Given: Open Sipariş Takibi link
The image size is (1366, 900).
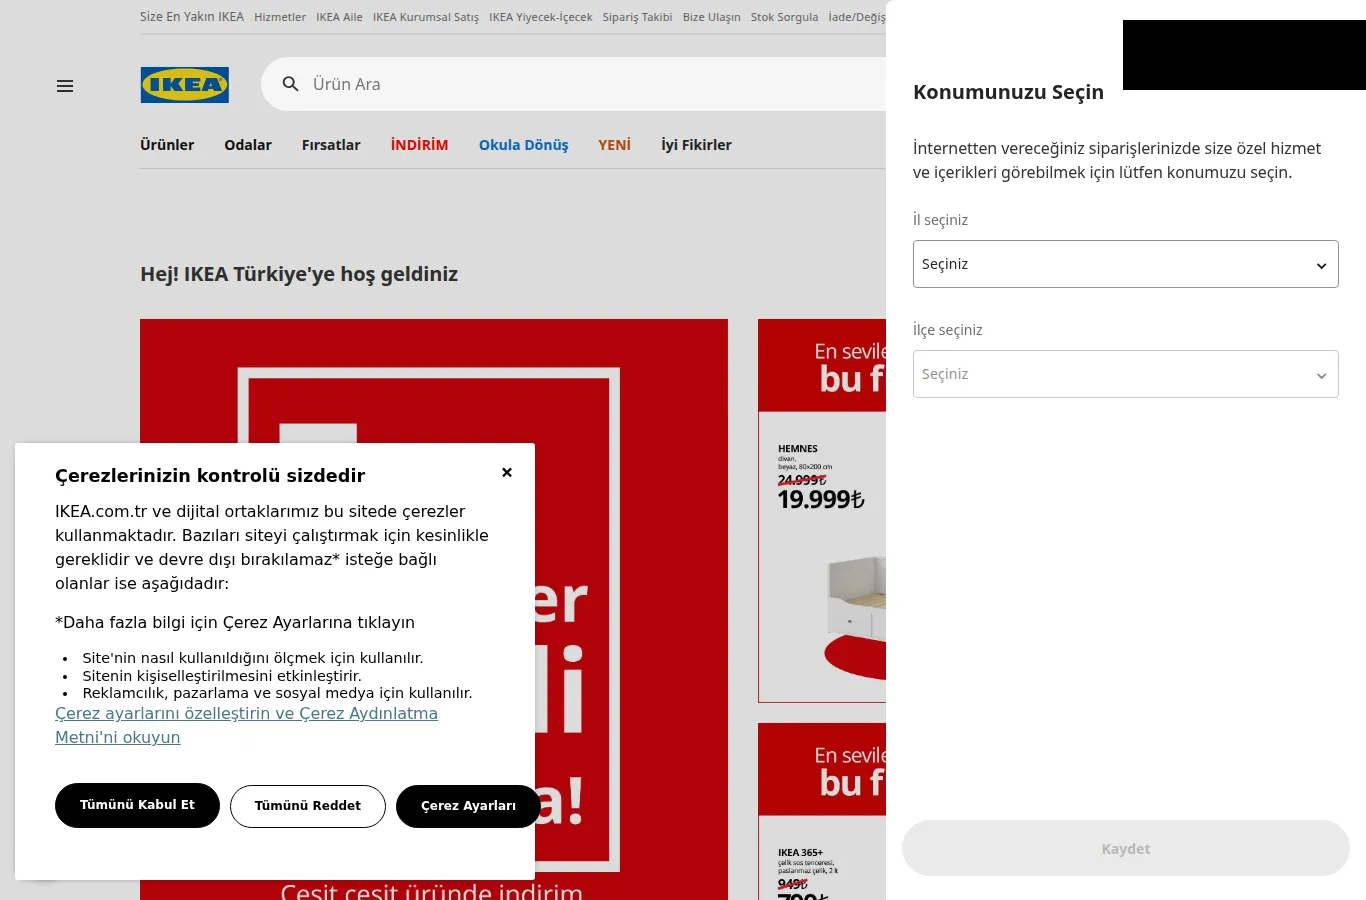Looking at the screenshot, I should click(637, 17).
